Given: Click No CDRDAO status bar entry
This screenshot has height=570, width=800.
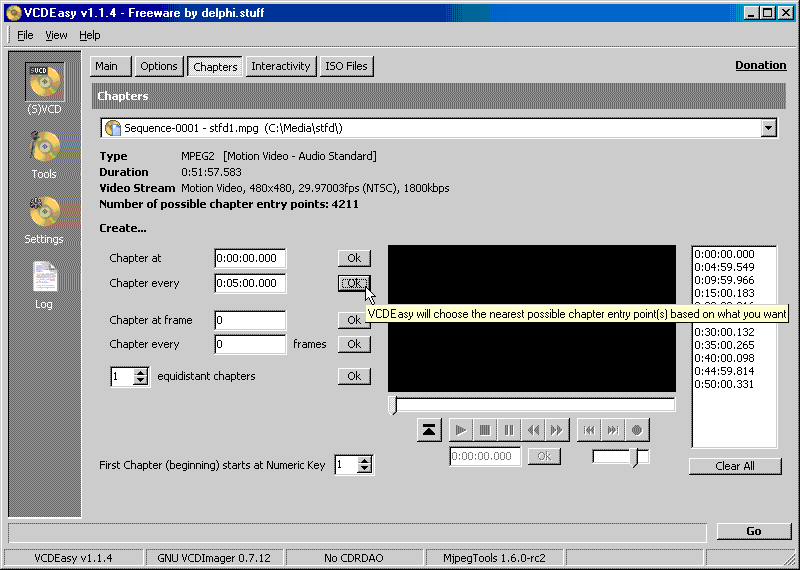Looking at the screenshot, I should coord(354,558).
